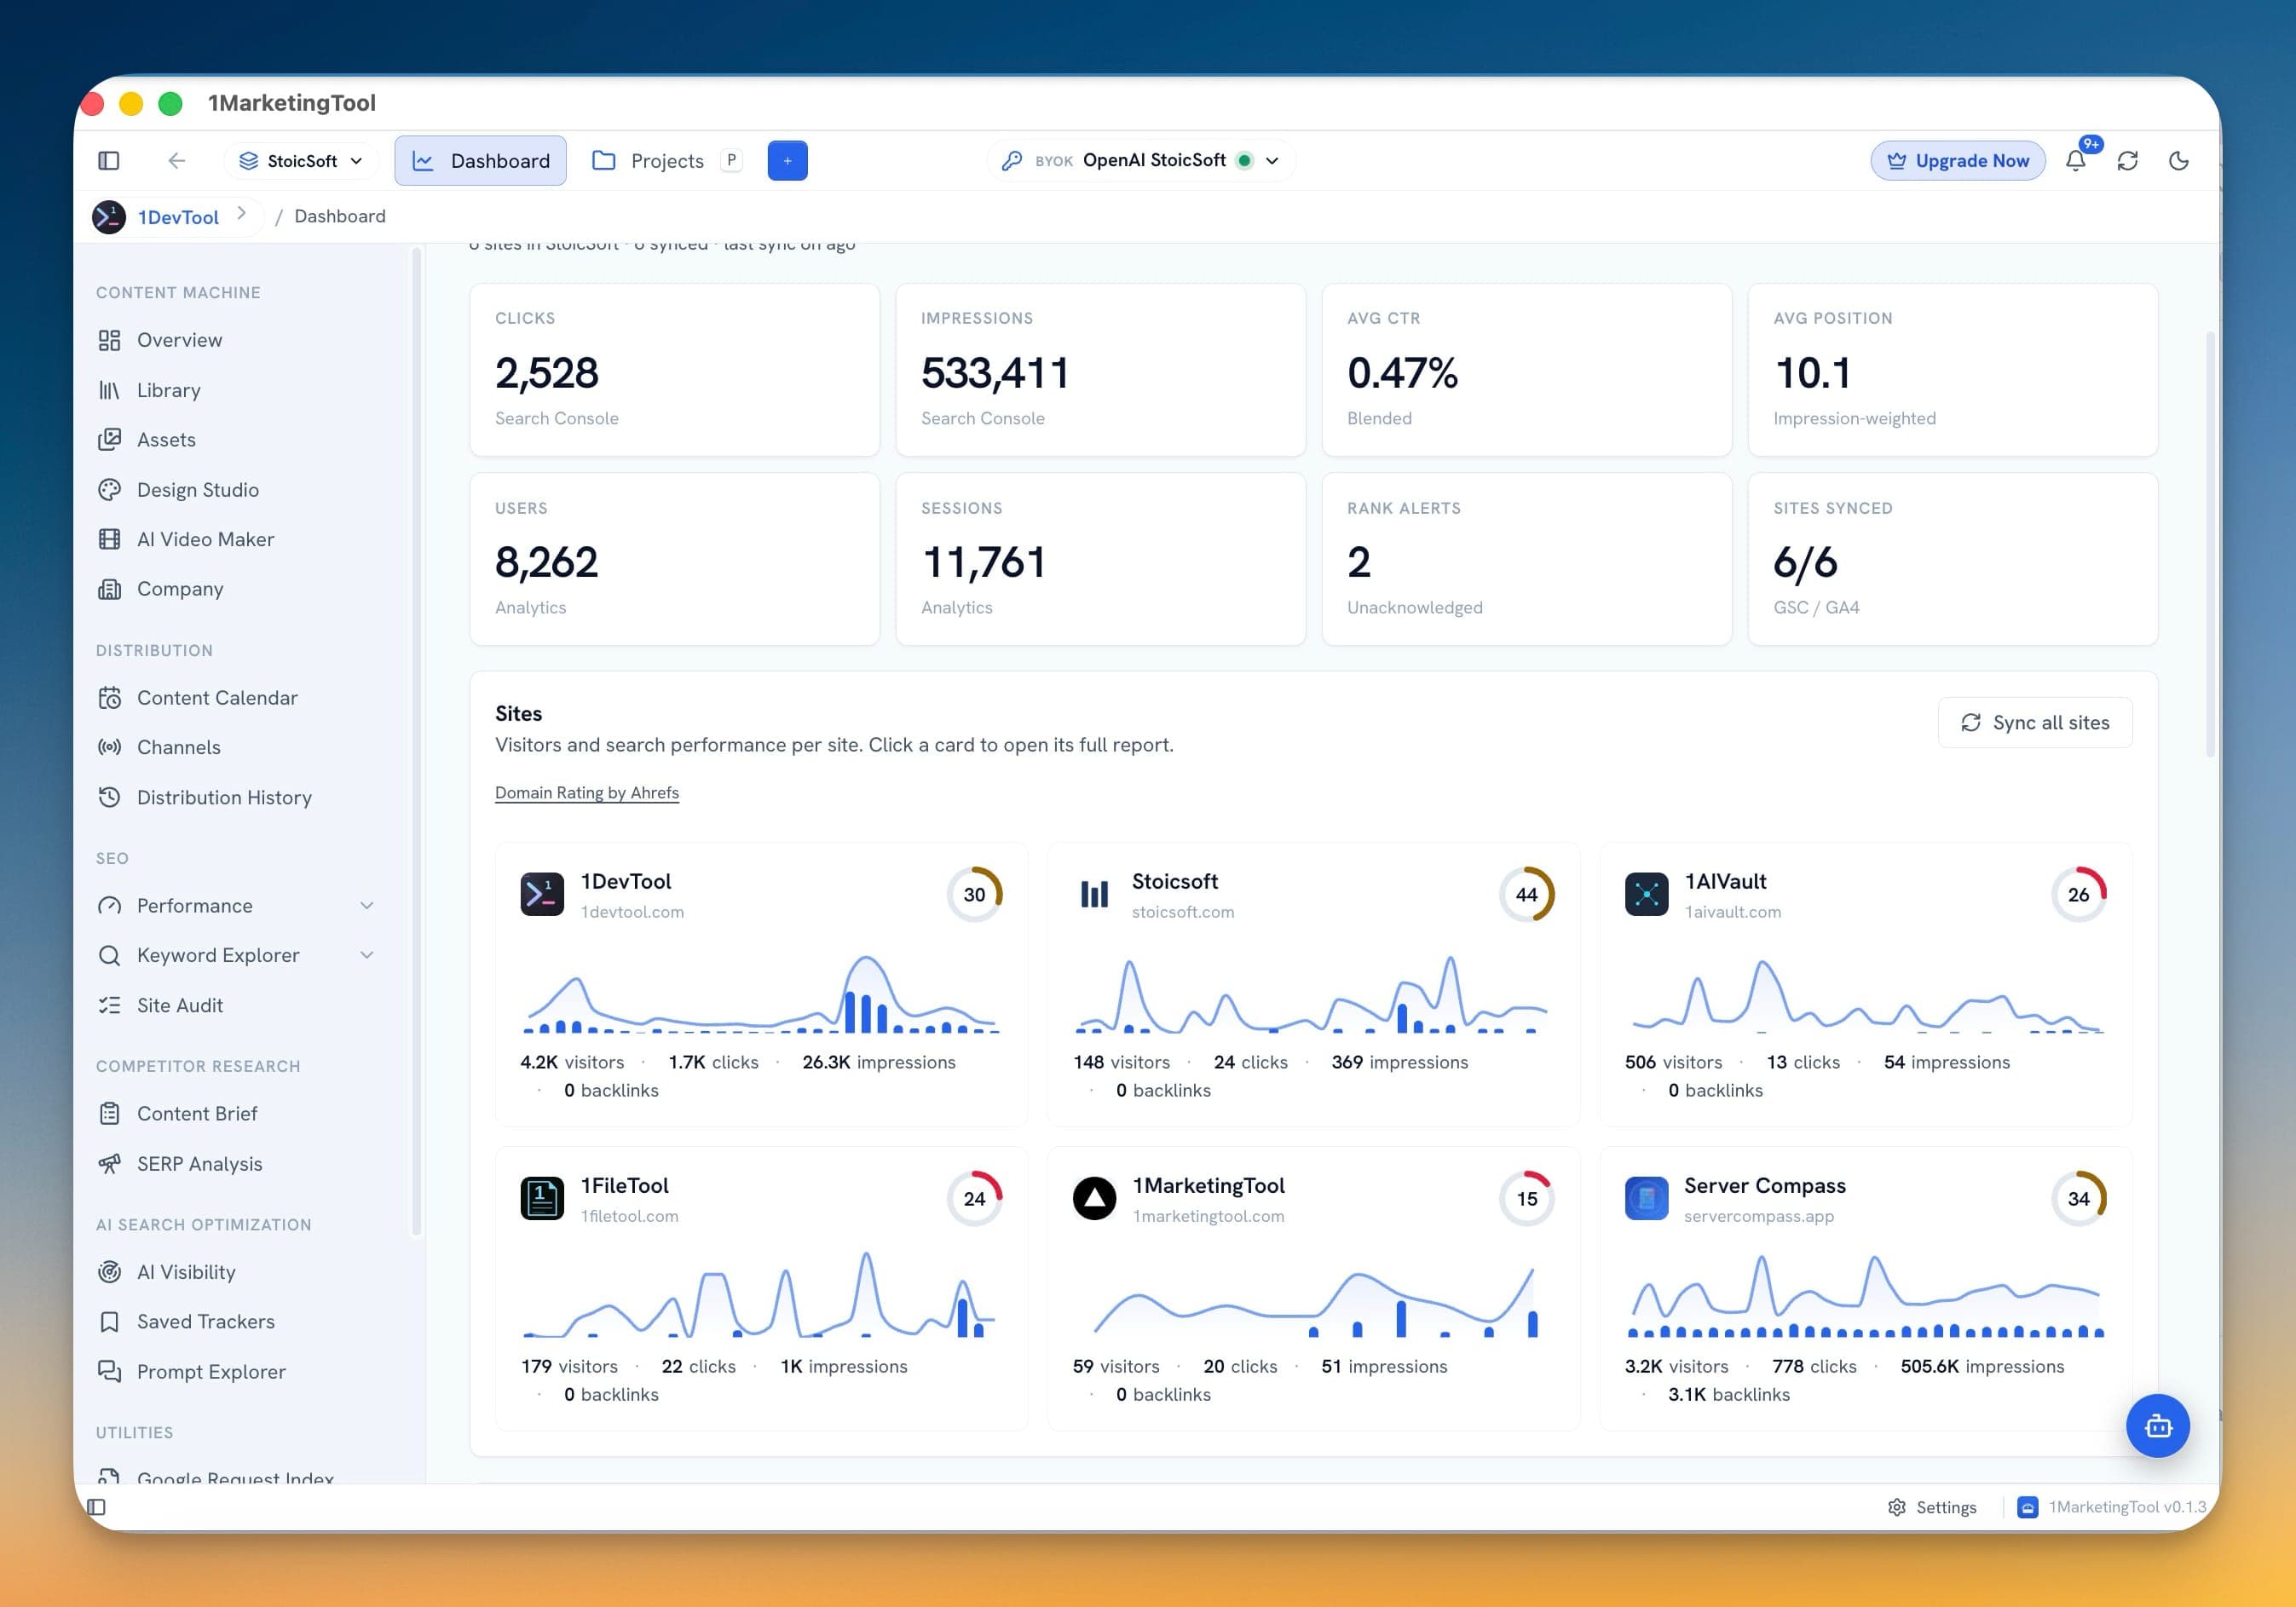The width and height of the screenshot is (2296, 1607).
Task: Open the floating AI assistant bot button
Action: click(x=2157, y=1425)
